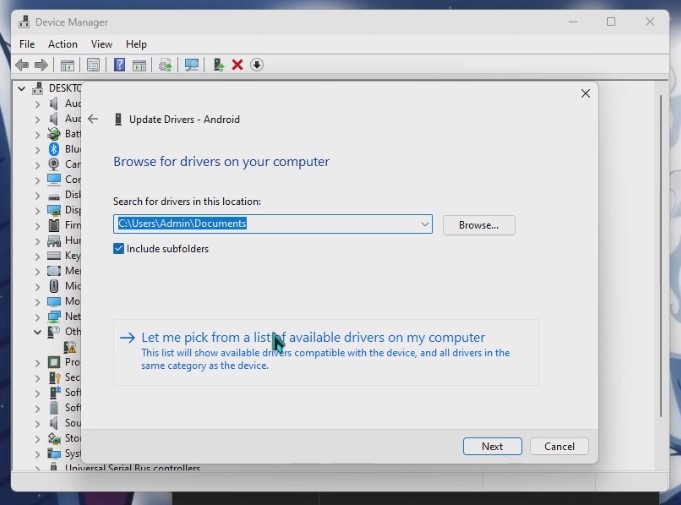The height and width of the screenshot is (505, 681).
Task: Collapse the Other devices tree node
Action: point(37,331)
